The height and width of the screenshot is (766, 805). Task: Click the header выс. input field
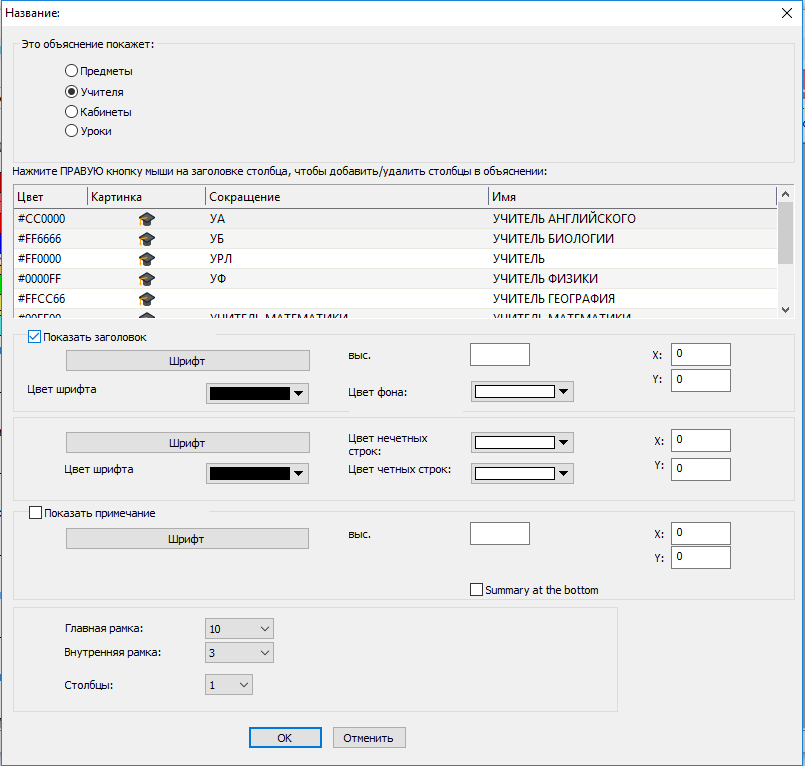pos(499,355)
